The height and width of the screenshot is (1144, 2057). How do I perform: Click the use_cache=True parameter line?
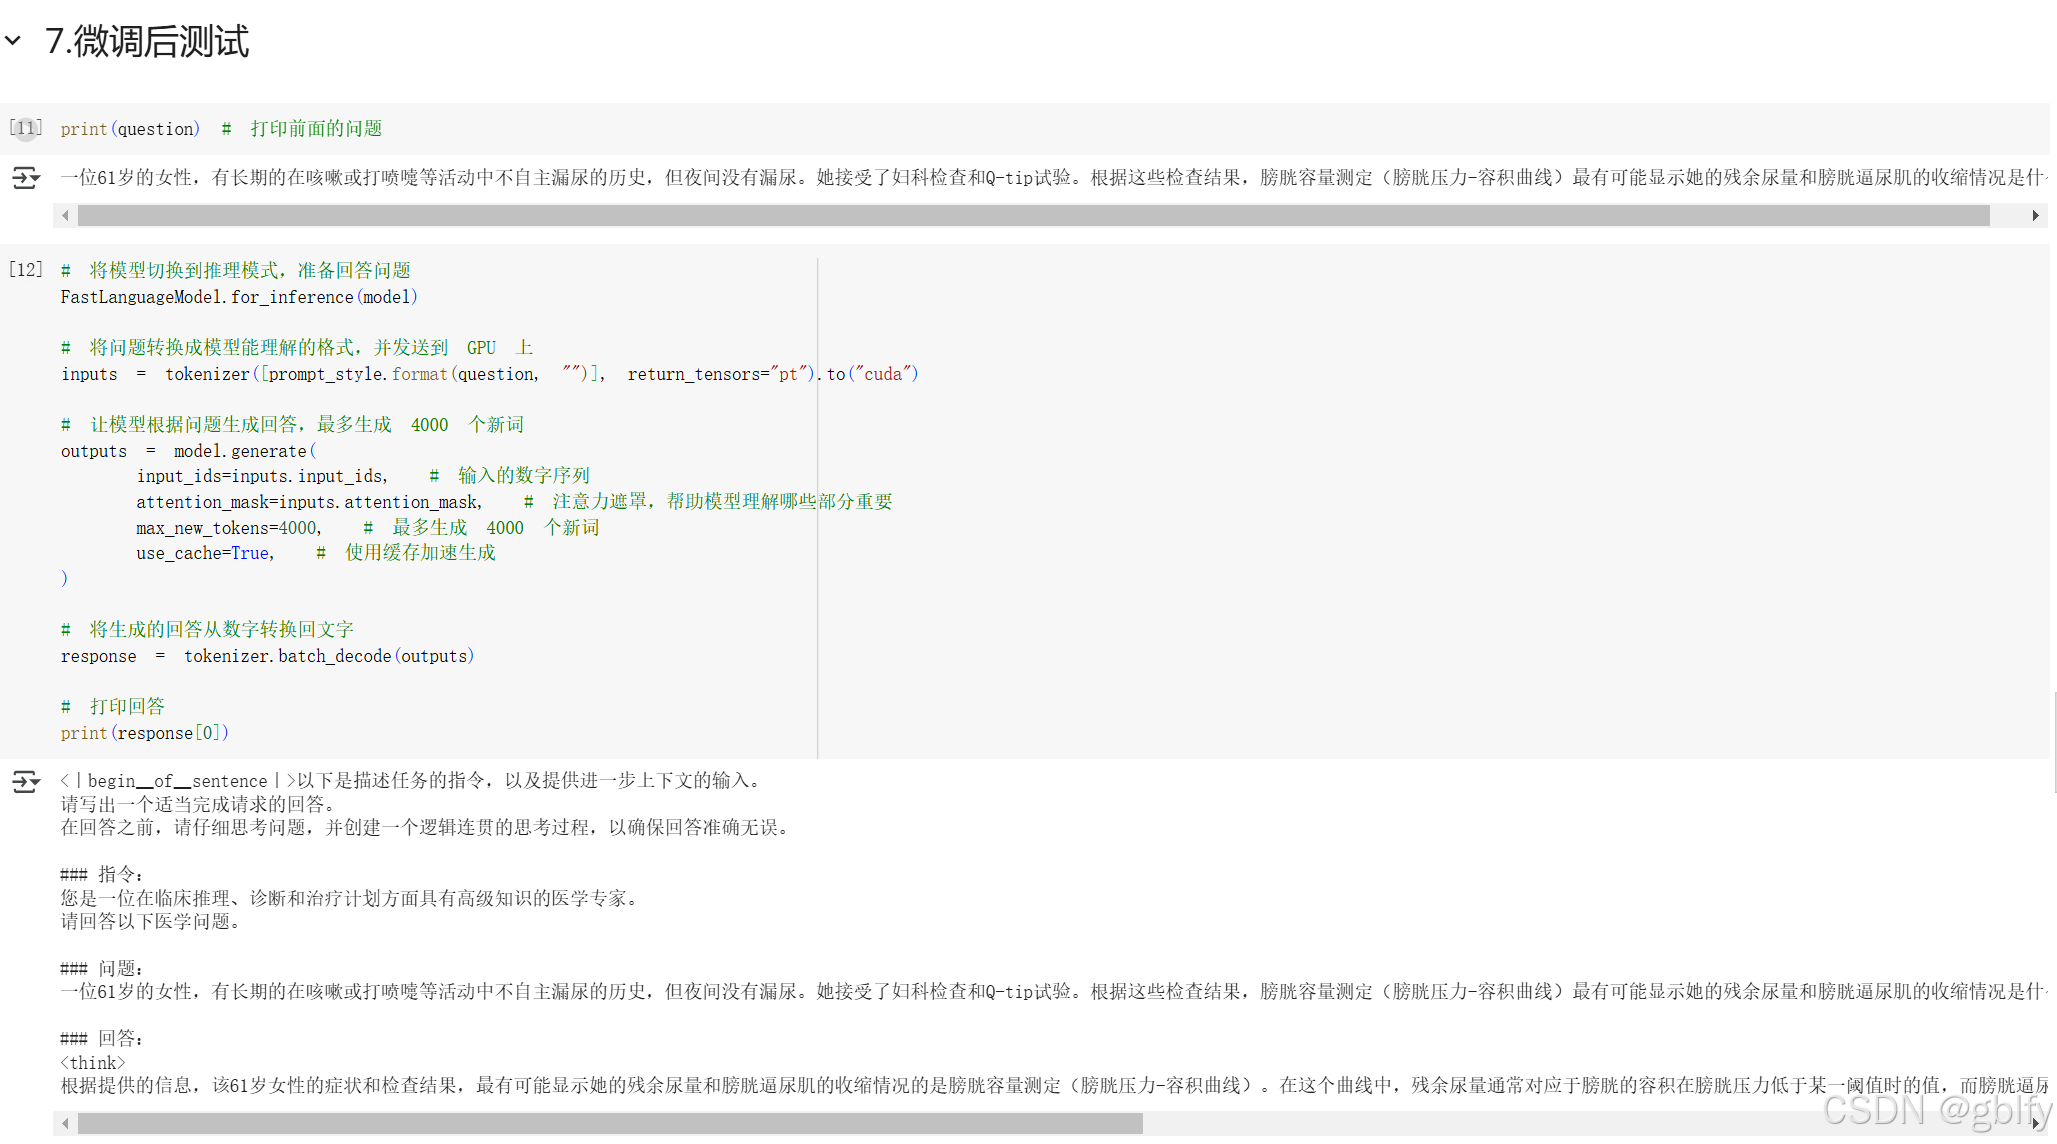click(x=205, y=553)
